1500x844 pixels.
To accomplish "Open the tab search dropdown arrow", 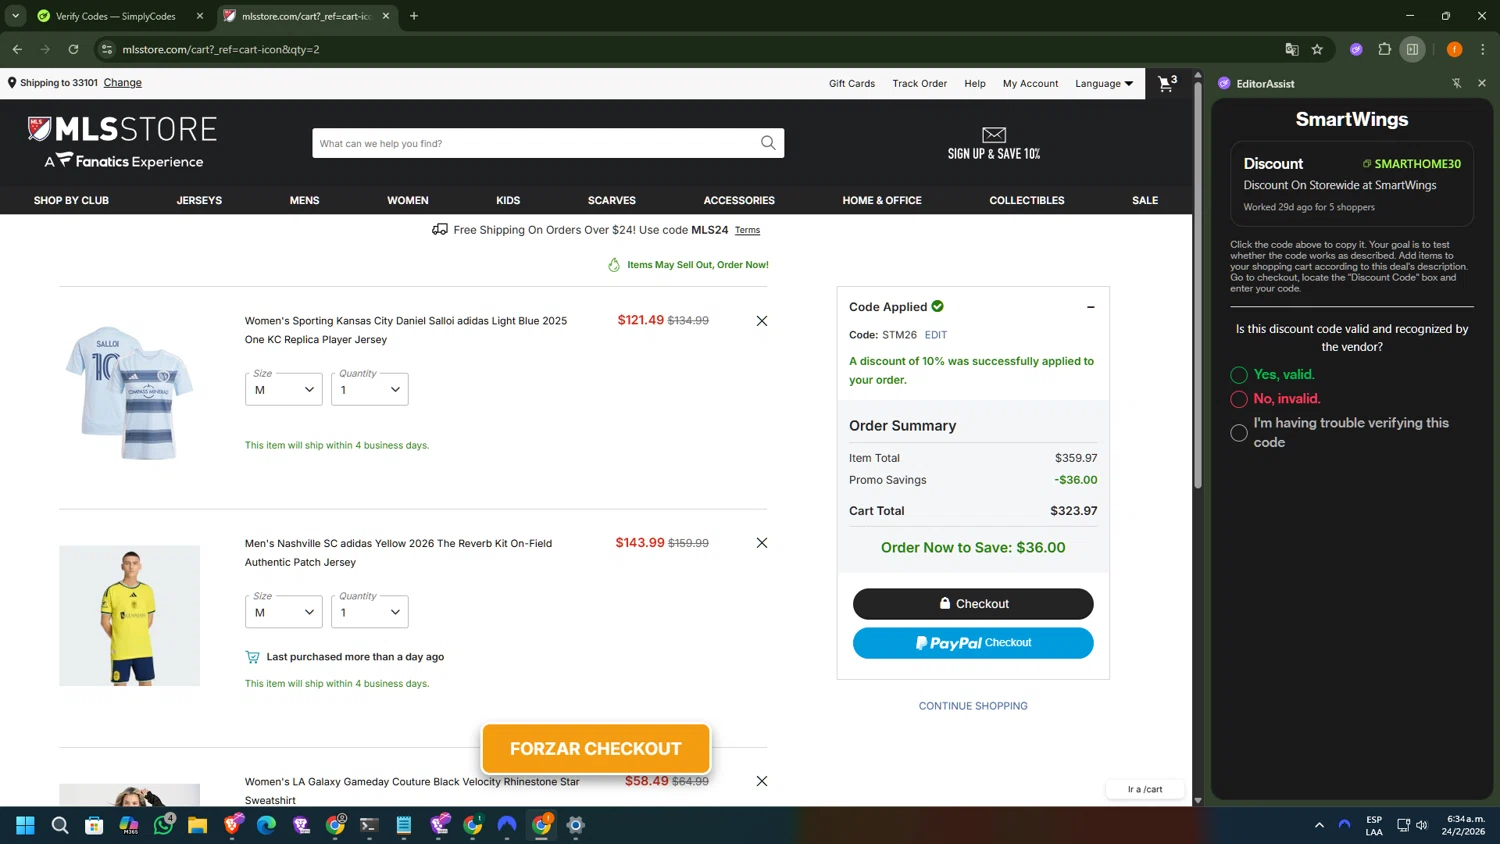I will 15,16.
